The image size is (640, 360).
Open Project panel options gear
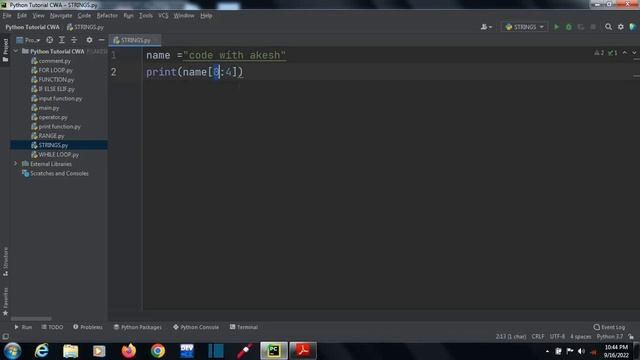[x=89, y=40]
